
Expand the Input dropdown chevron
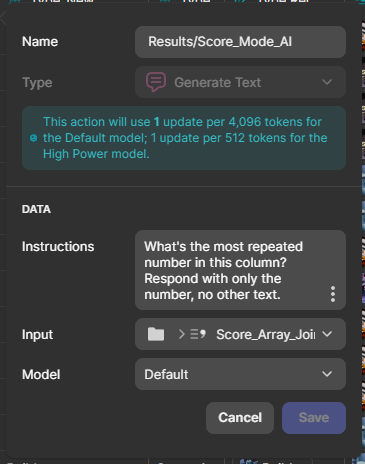point(327,334)
